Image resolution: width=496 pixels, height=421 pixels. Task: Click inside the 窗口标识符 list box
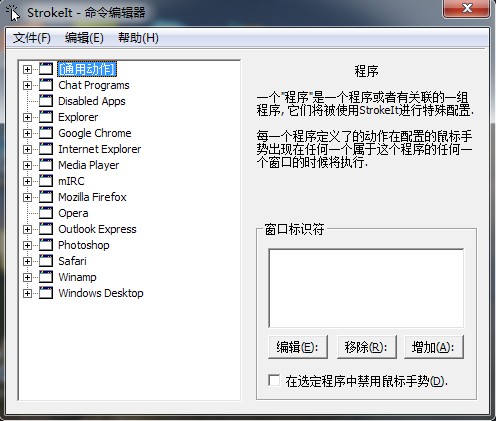(x=366, y=288)
